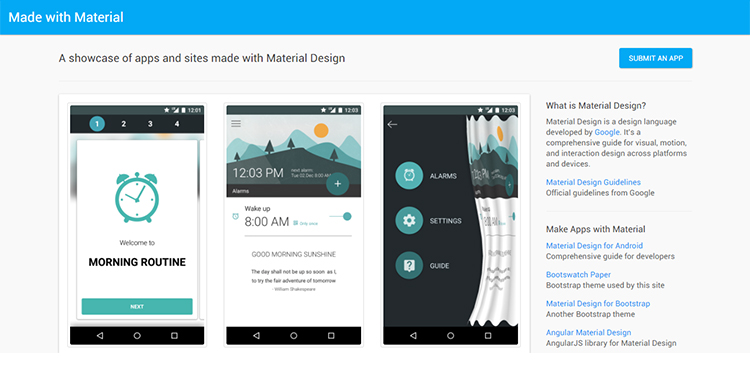Tap back triangle in second phone navbar
This screenshot has height=367, width=750.
[256, 336]
